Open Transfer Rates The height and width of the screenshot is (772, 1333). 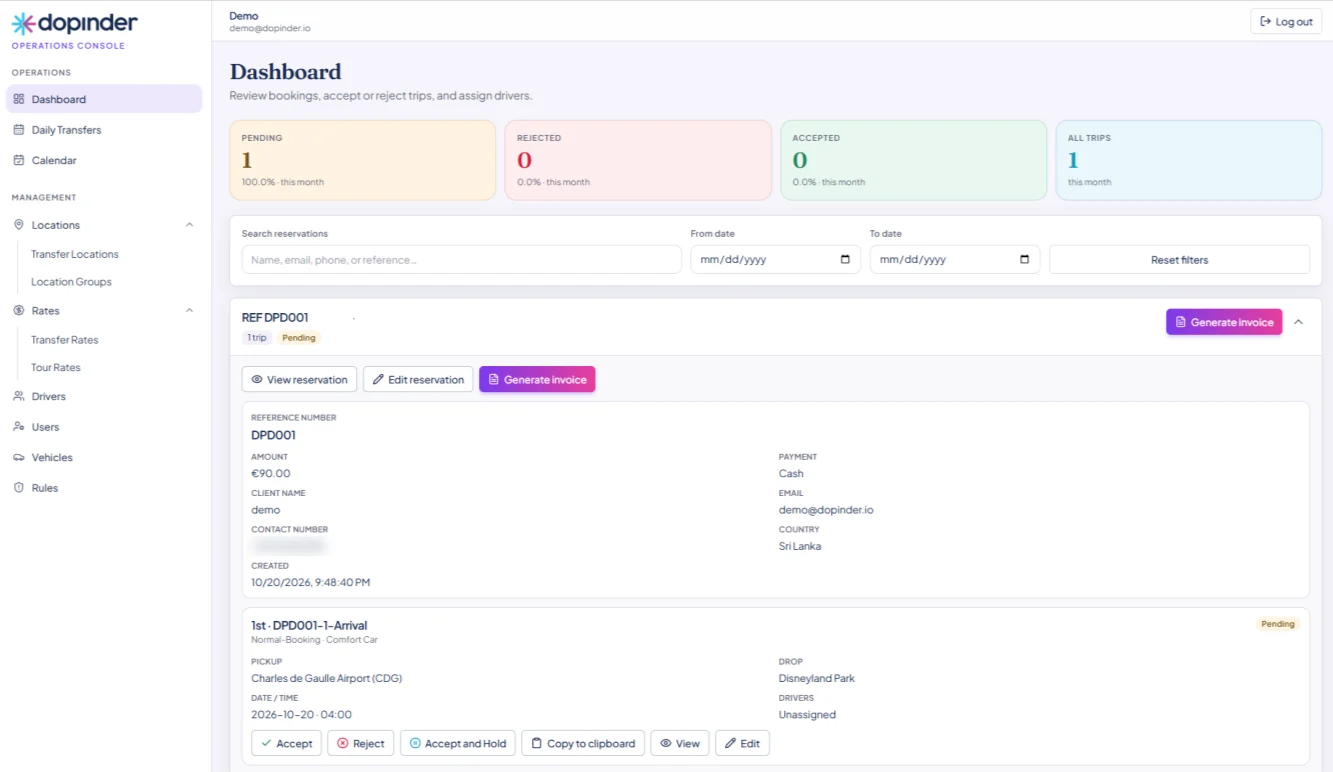pos(65,340)
